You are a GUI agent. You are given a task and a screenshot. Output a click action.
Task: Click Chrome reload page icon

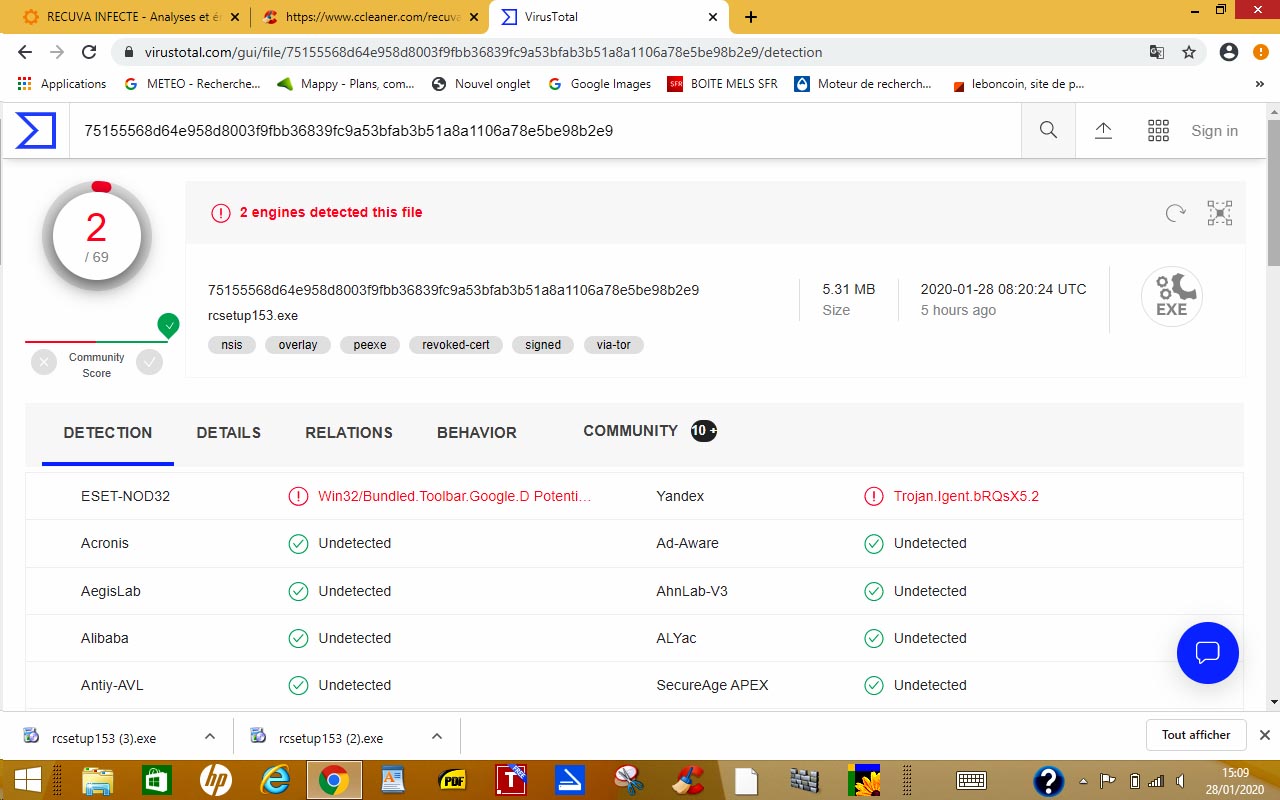(89, 52)
